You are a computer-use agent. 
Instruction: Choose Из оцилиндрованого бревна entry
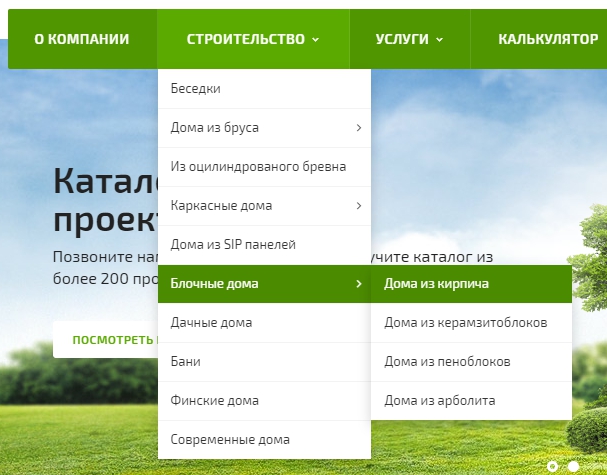tap(264, 167)
